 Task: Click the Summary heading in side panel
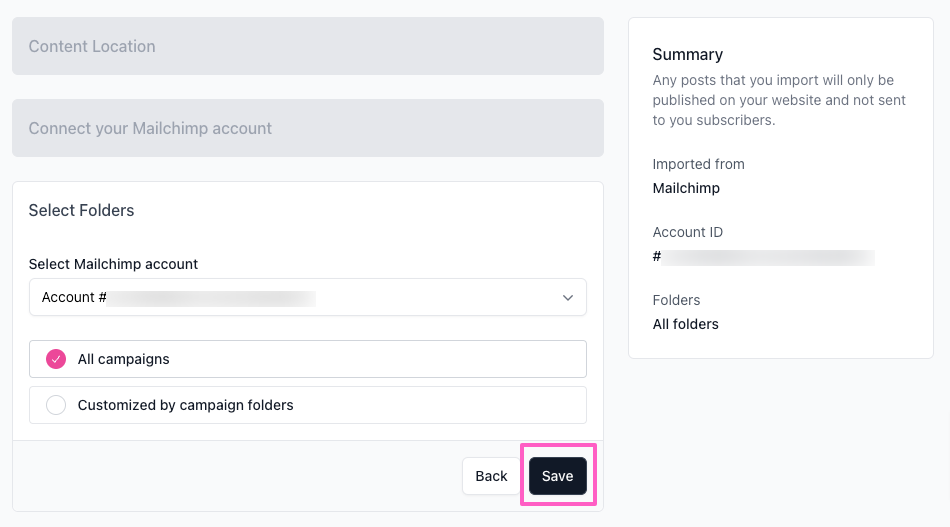[x=688, y=55]
